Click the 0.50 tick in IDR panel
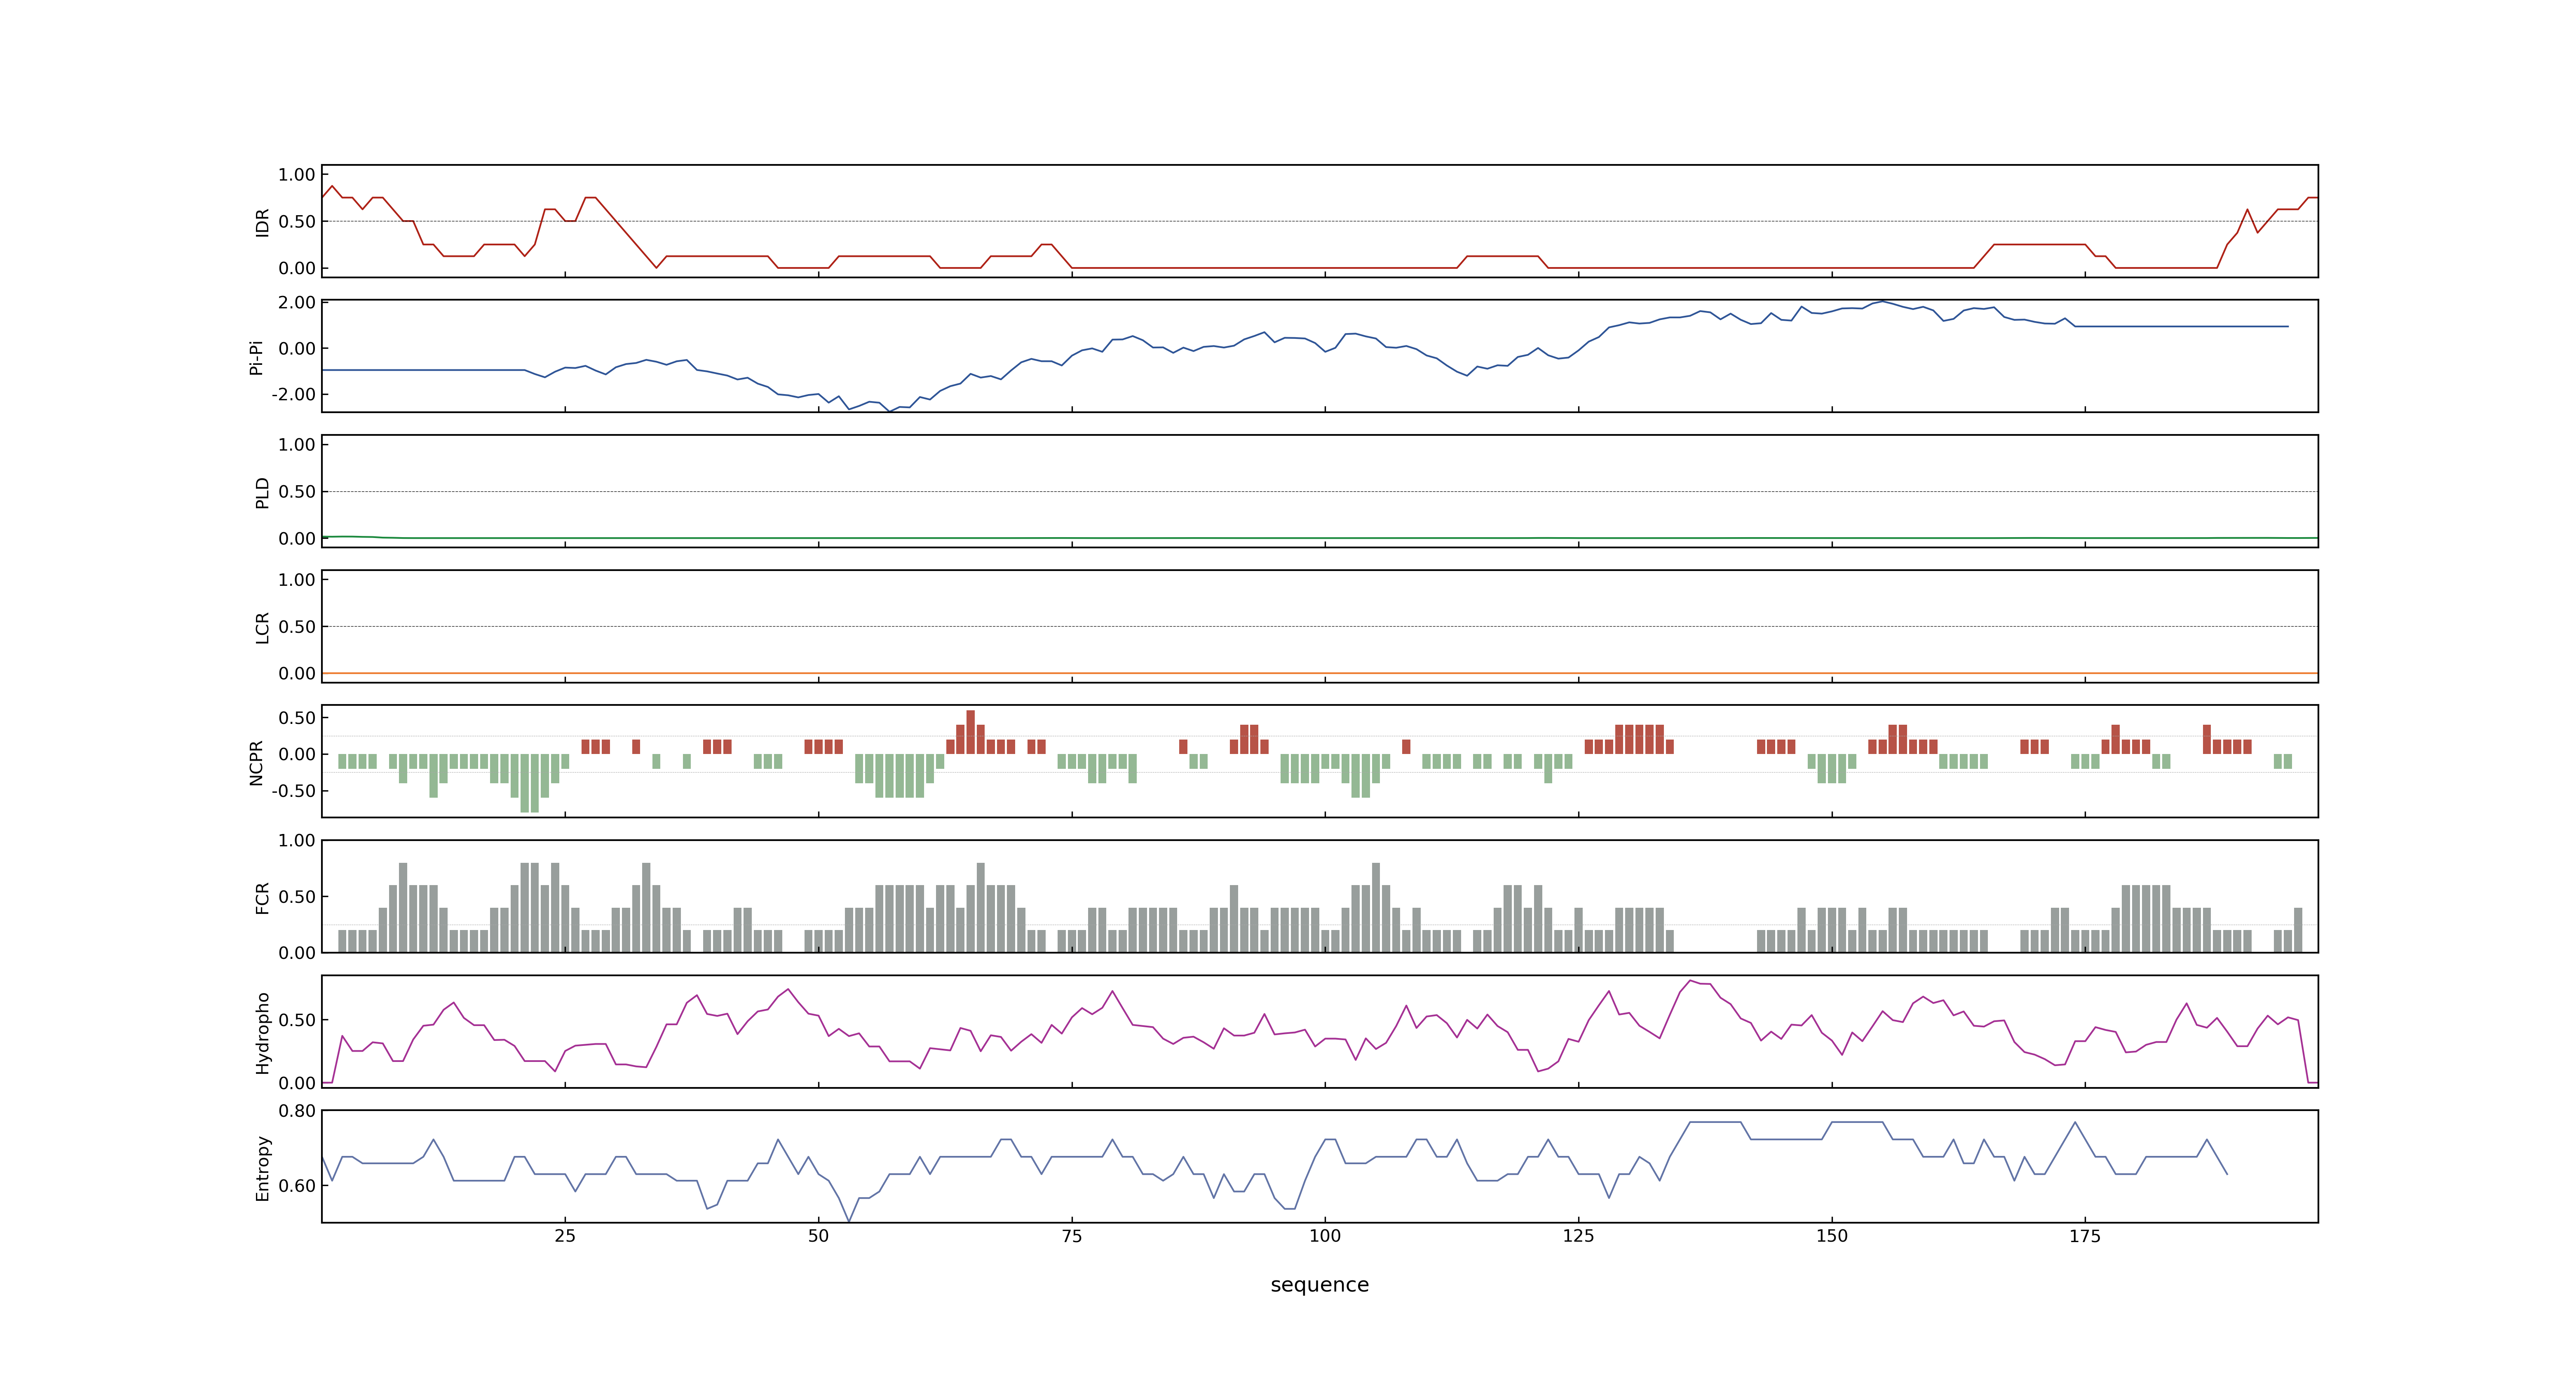The image size is (2576, 1374). [x=297, y=222]
